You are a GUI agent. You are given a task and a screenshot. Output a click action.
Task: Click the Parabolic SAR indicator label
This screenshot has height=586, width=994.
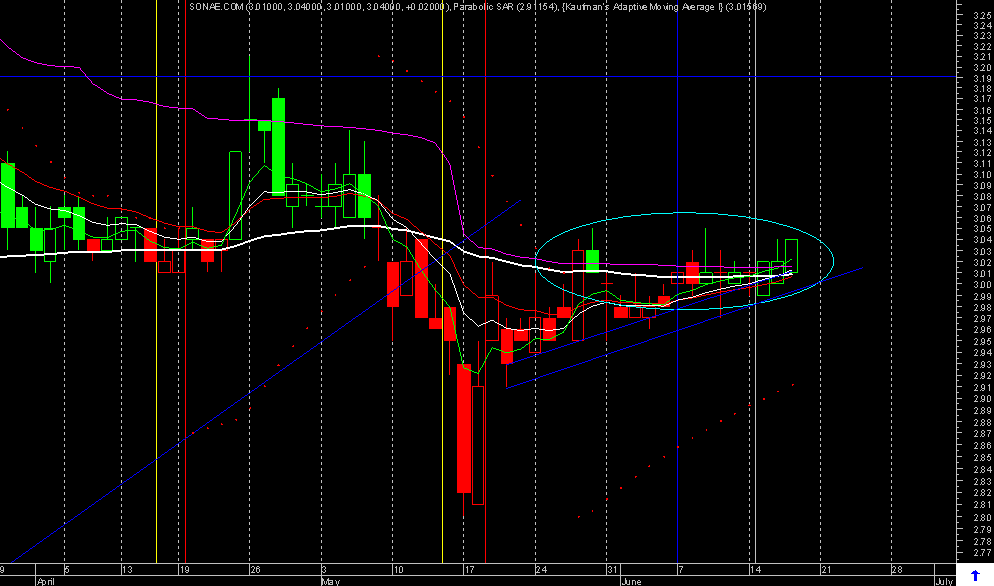482,7
